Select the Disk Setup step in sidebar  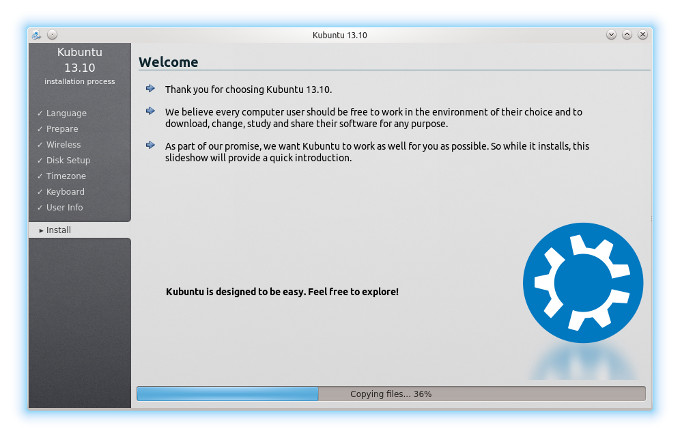click(64, 160)
